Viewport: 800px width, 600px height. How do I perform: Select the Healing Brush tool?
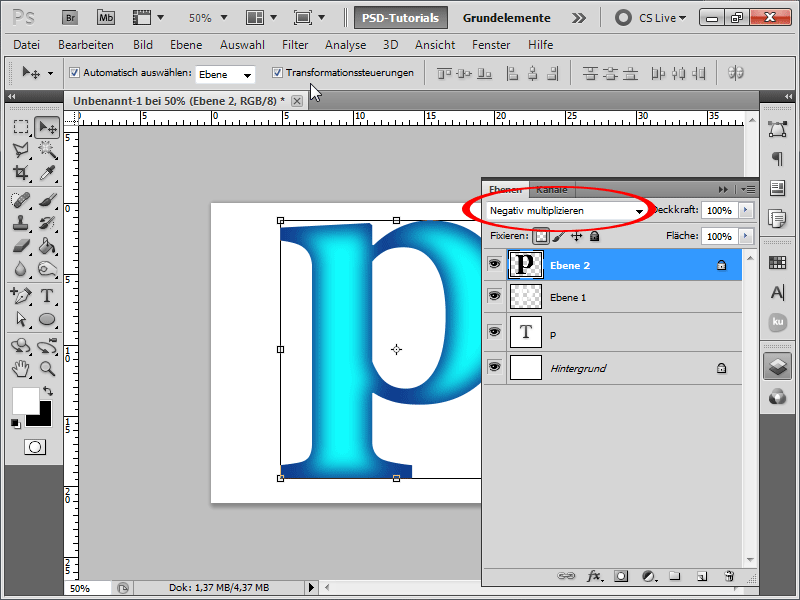pos(21,200)
